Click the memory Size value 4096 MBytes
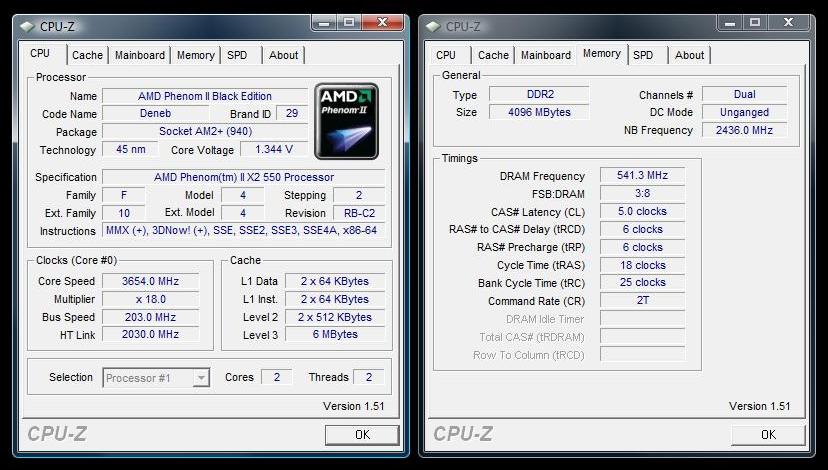828x470 pixels. tap(540, 112)
